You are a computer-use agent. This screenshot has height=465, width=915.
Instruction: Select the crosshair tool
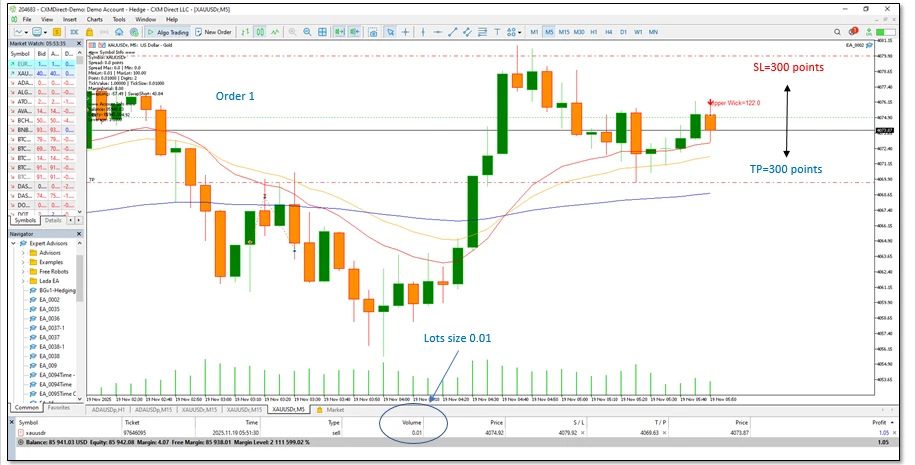(406, 32)
